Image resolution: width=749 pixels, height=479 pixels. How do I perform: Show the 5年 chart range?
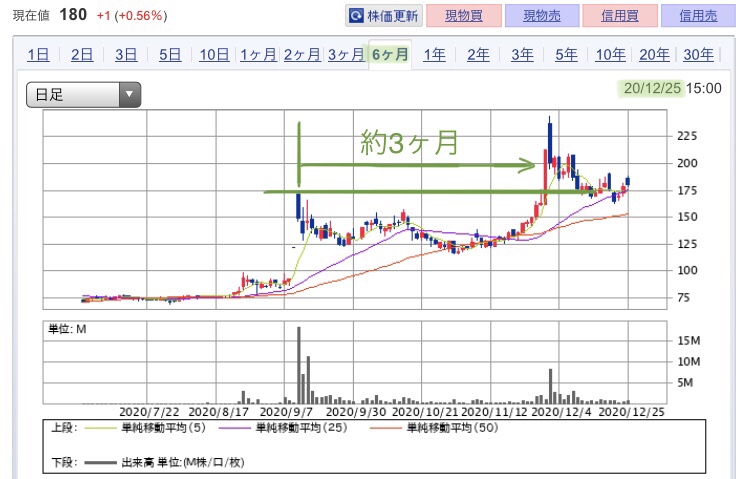click(x=566, y=55)
